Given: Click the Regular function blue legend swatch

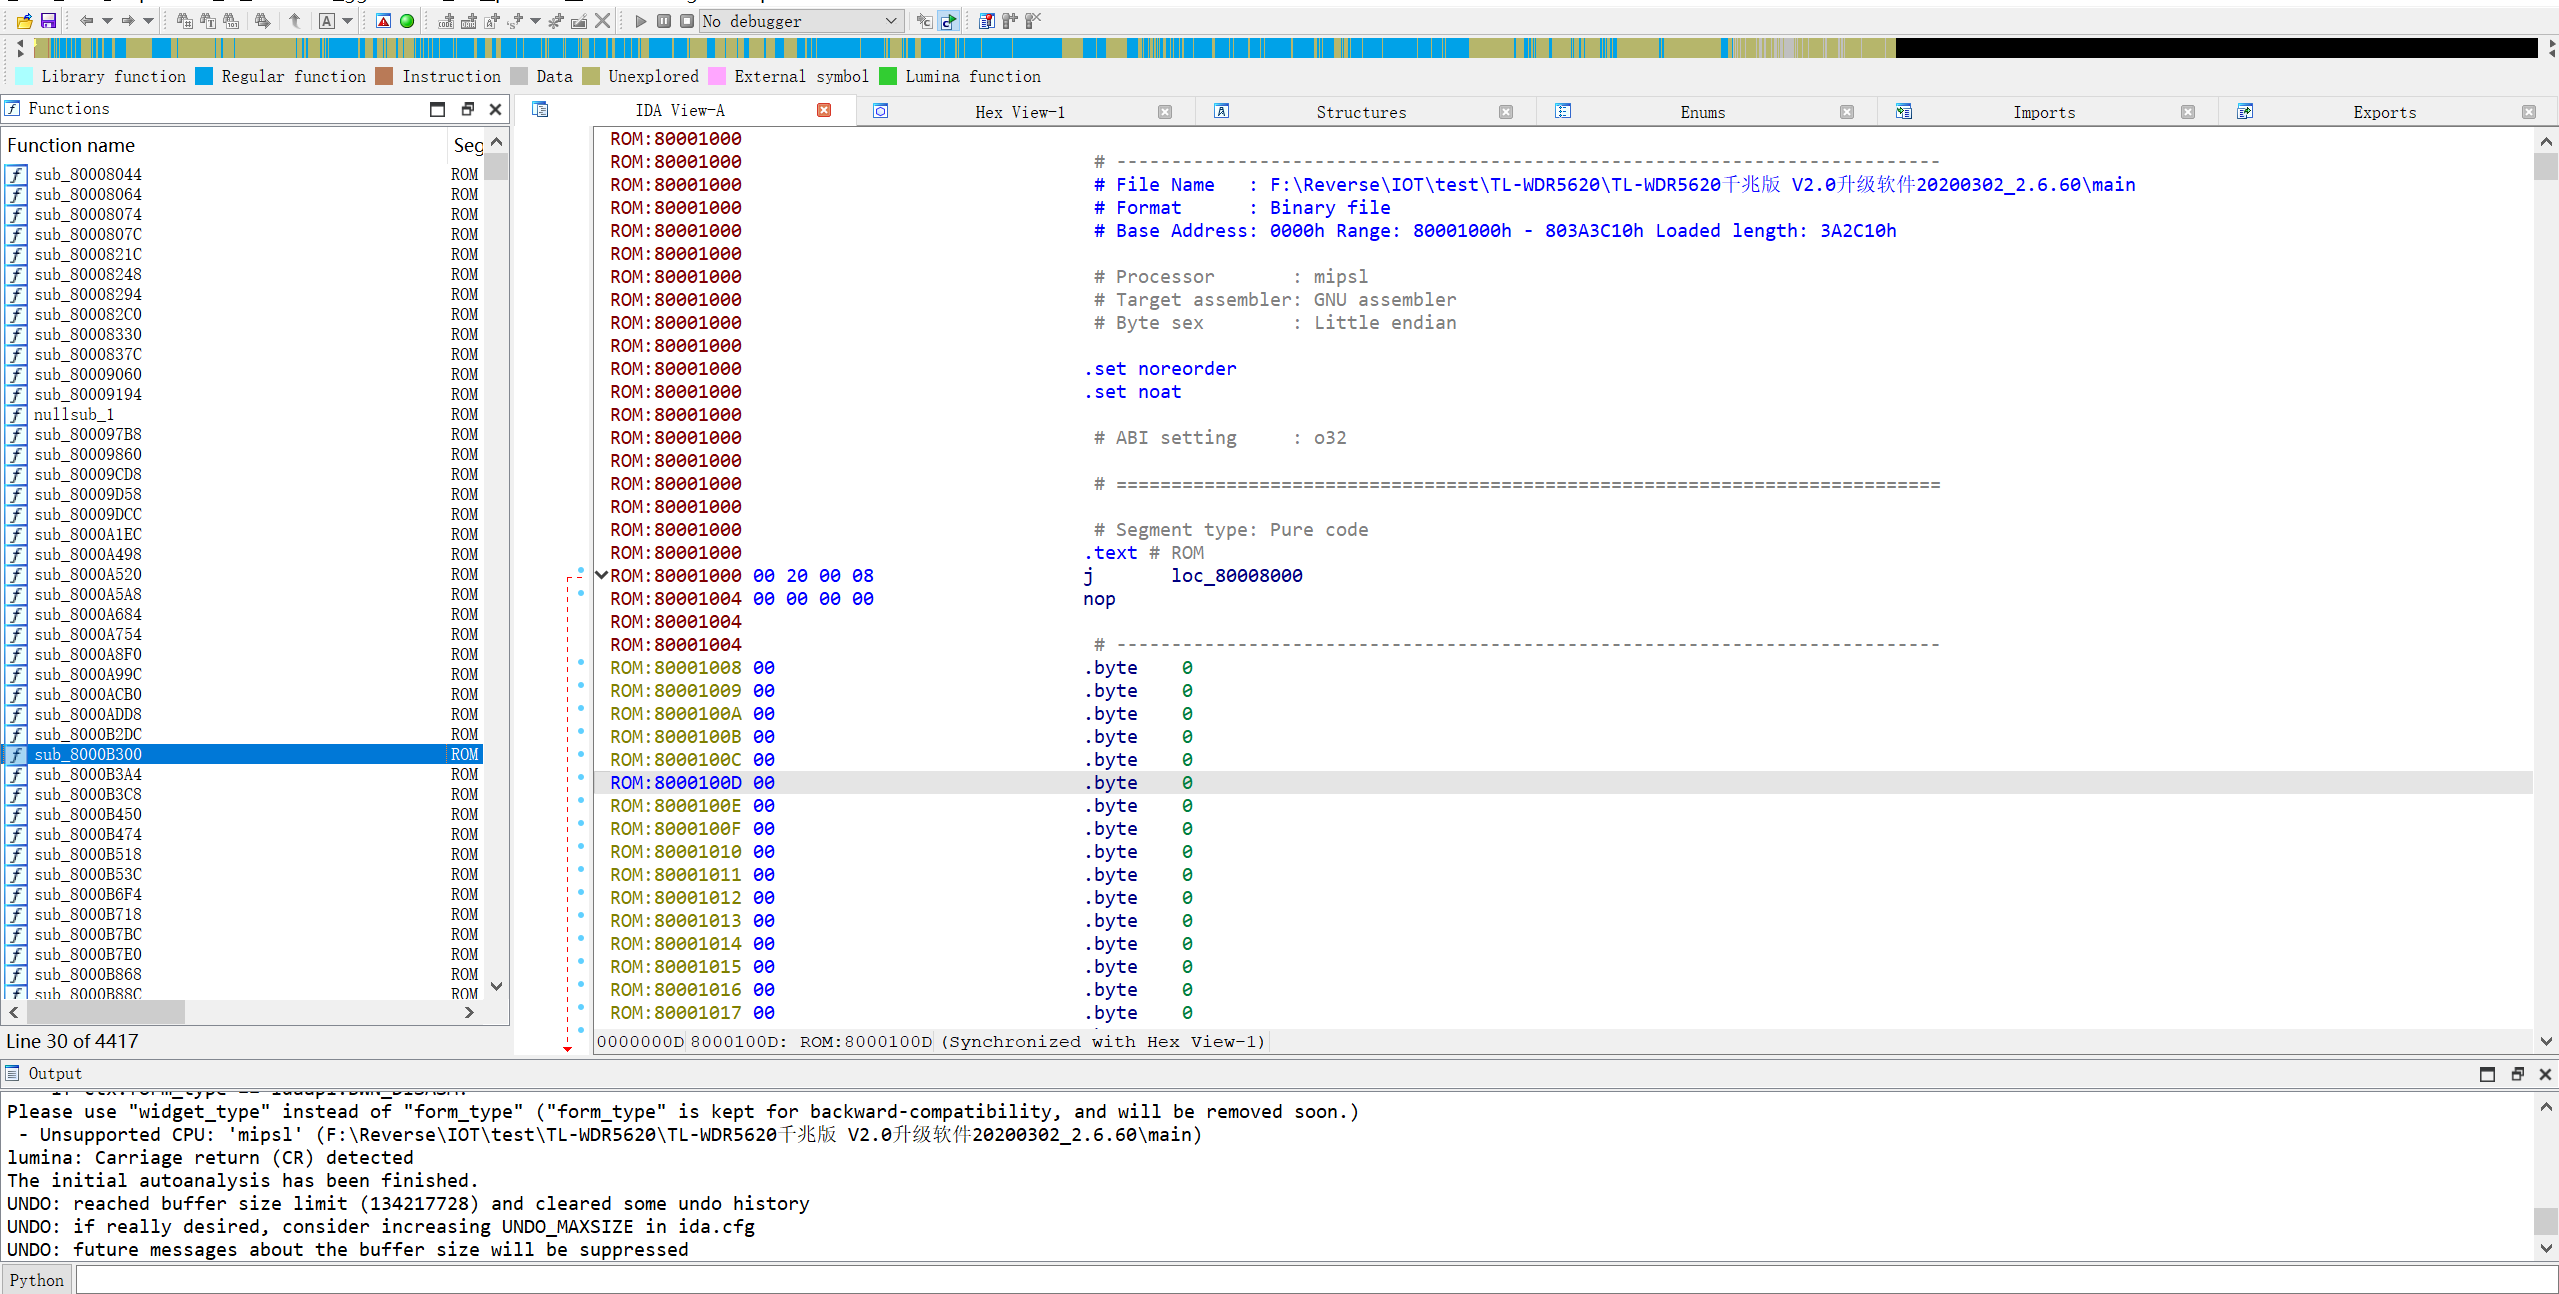Looking at the screenshot, I should pos(204,76).
